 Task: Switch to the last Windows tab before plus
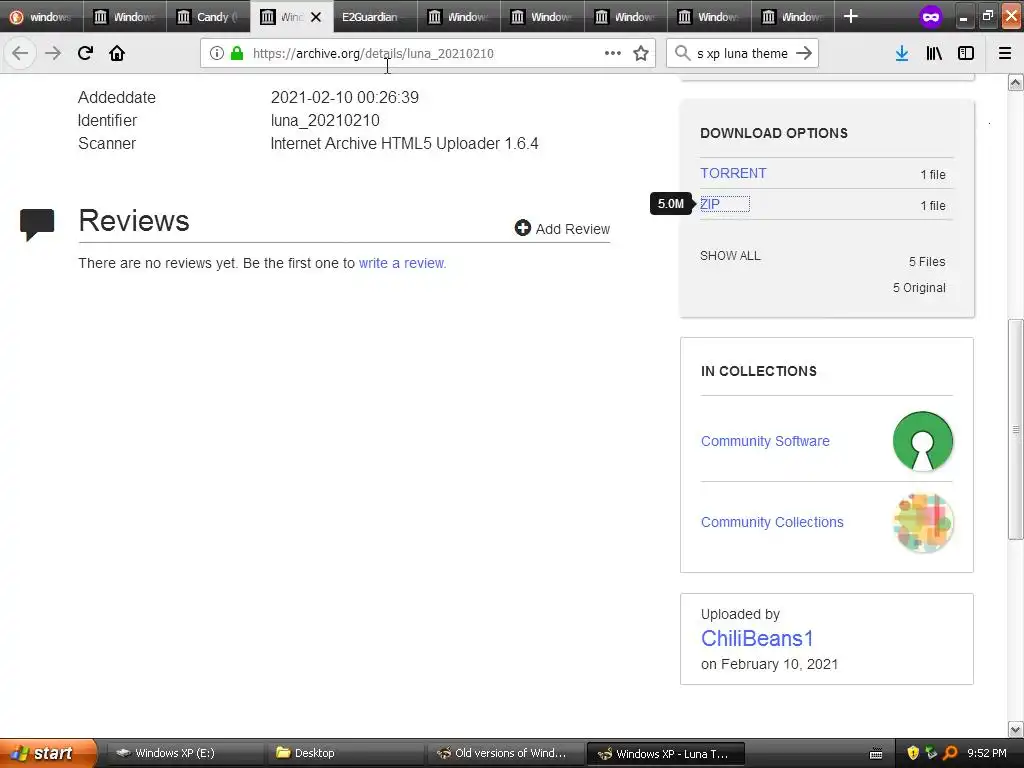[x=792, y=17]
